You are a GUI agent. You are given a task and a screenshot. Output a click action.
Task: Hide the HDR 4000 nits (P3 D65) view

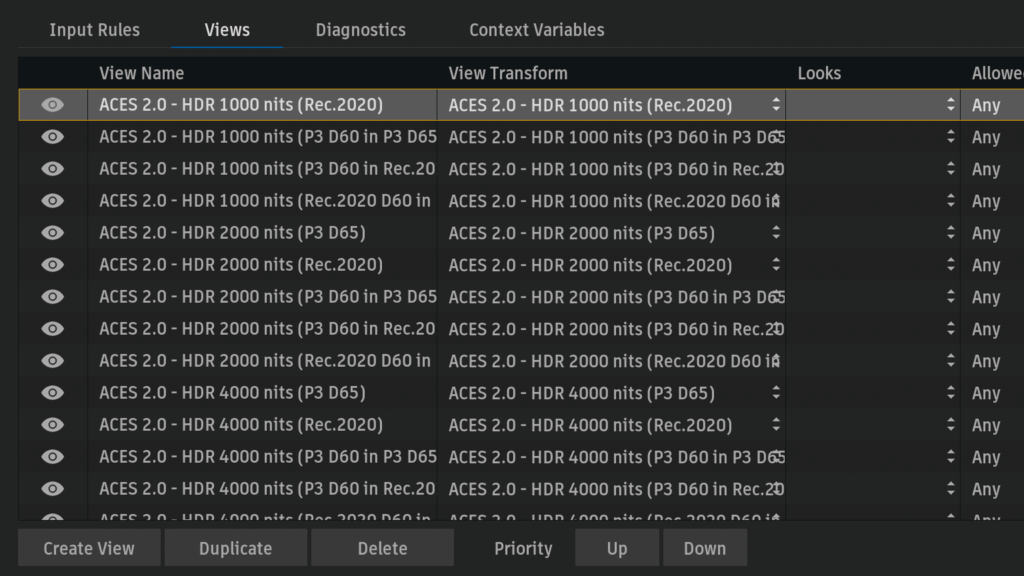coord(52,392)
